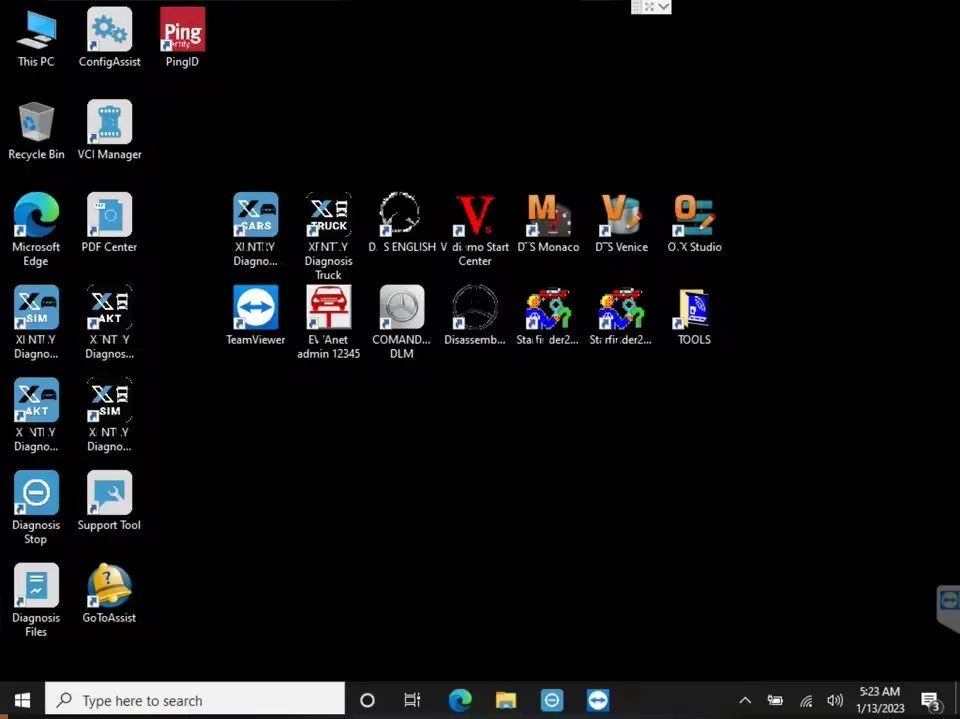960x719 pixels.
Task: Select the Diagnosis Files desktop icon
Action: coord(36,587)
